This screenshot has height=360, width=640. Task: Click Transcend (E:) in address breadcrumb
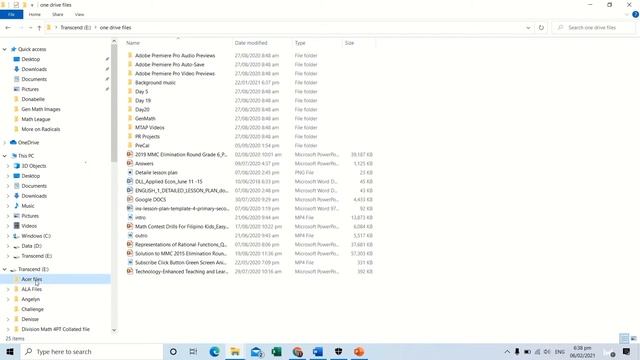(x=76, y=28)
